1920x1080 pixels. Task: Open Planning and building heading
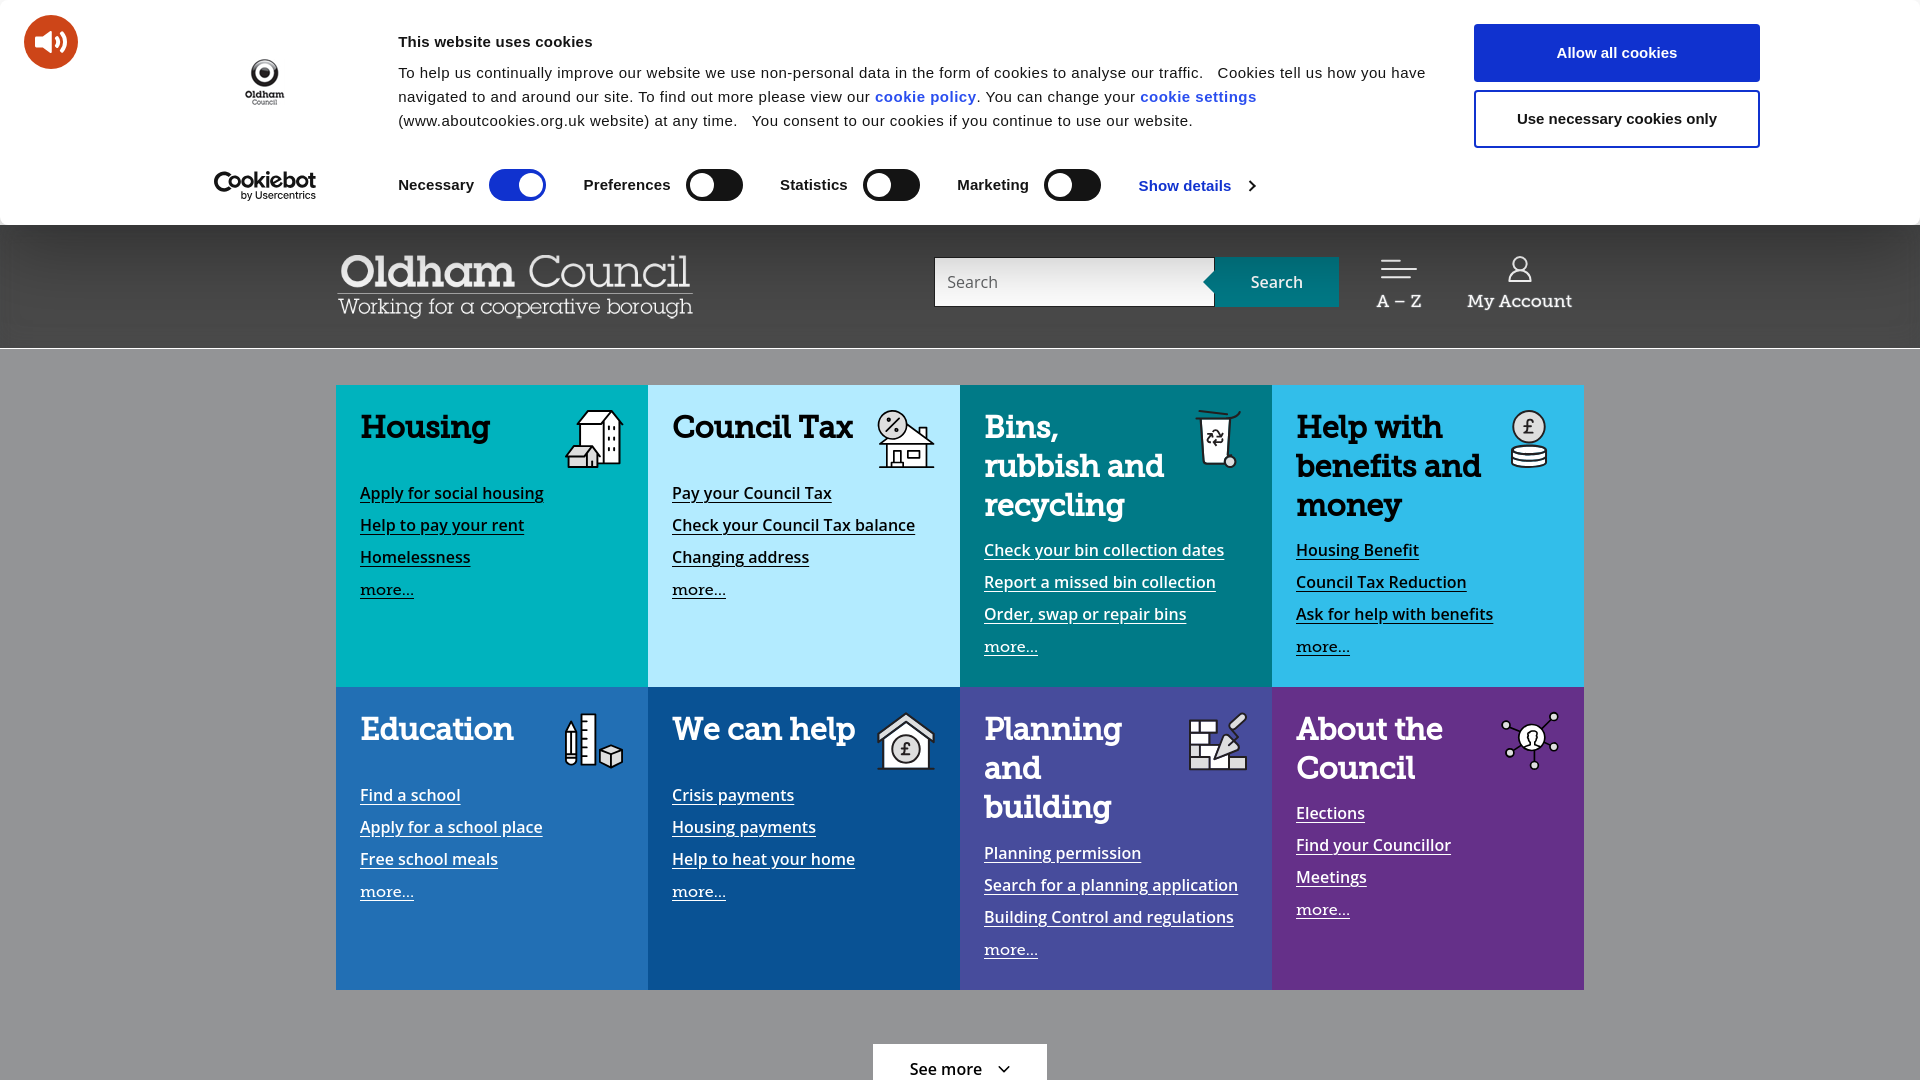[1053, 769]
